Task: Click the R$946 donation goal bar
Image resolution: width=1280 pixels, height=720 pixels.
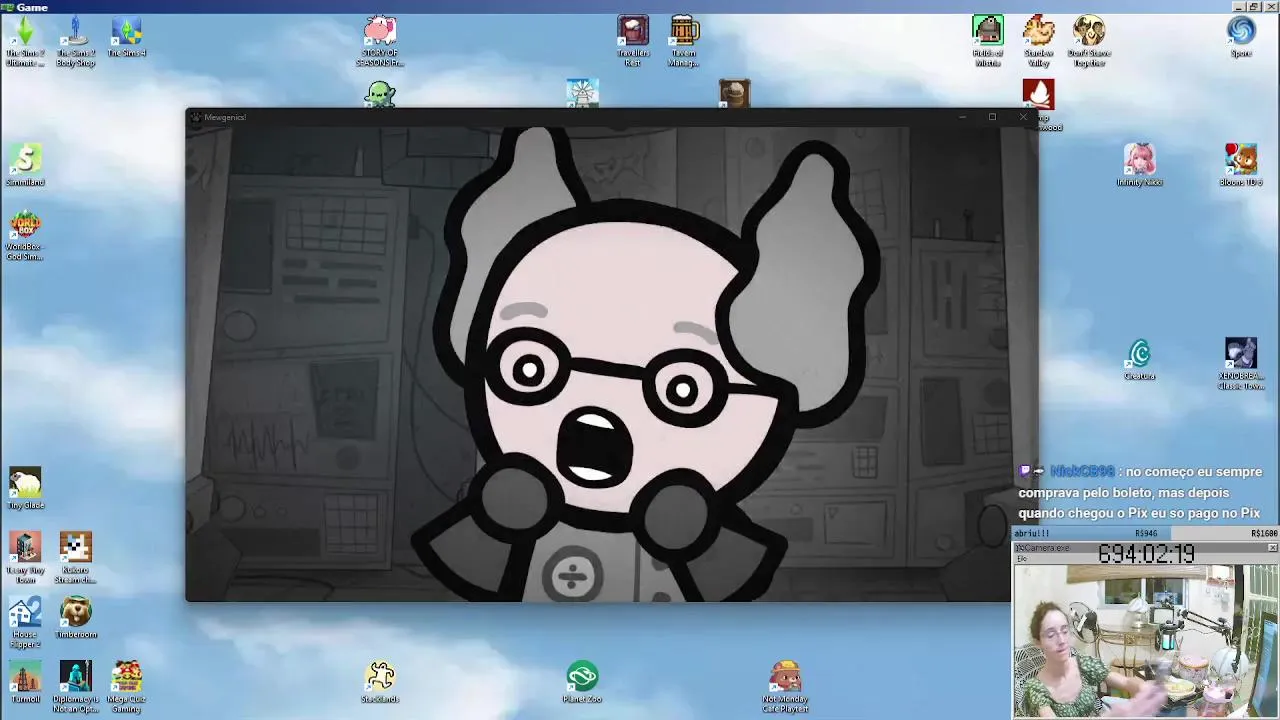Action: tap(1146, 534)
